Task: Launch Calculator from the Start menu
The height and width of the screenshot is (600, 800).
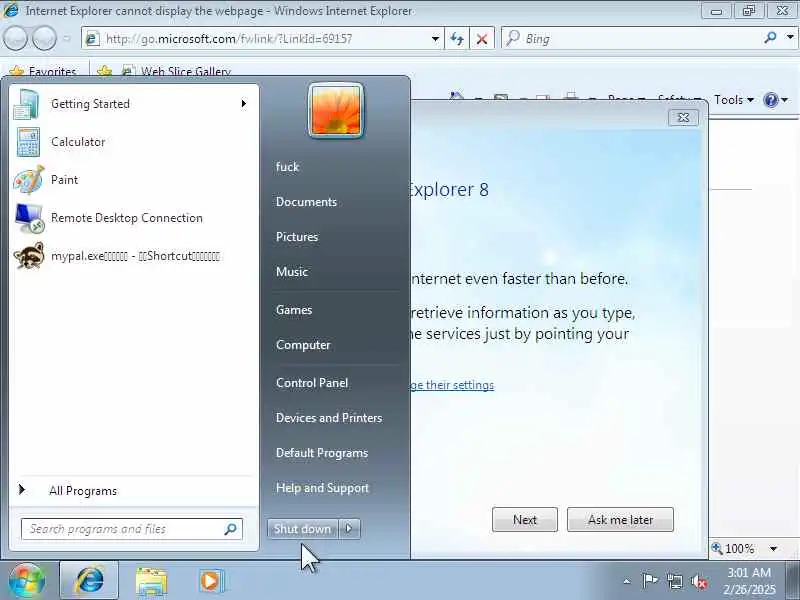Action: click(134, 142)
